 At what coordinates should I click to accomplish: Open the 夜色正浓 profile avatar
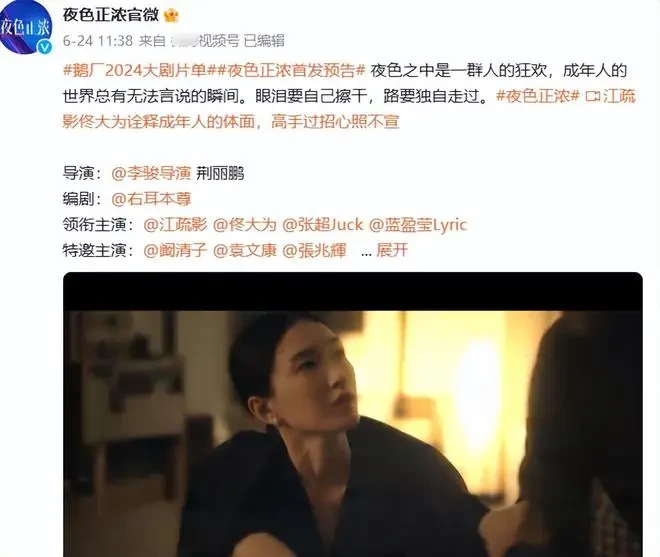[x=25, y=28]
